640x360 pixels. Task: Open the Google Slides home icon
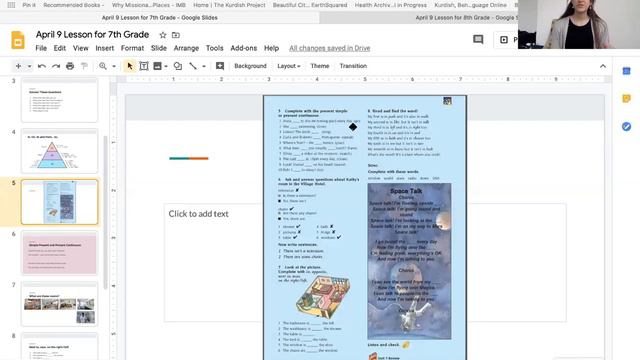coord(18,40)
